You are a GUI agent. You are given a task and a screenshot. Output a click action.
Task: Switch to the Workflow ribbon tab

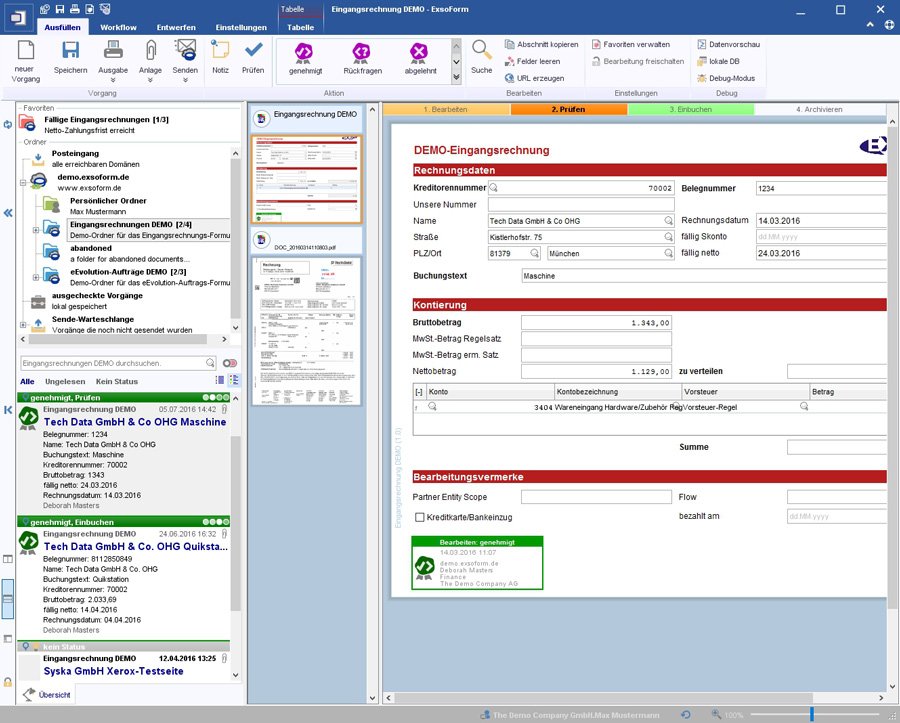[x=119, y=27]
